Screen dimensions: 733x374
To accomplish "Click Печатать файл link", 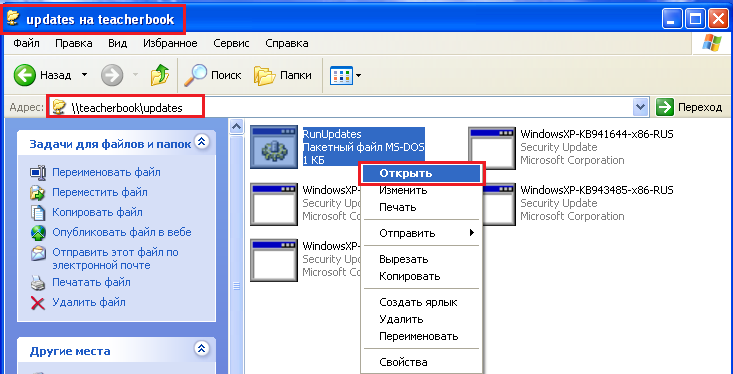I will 91,282.
